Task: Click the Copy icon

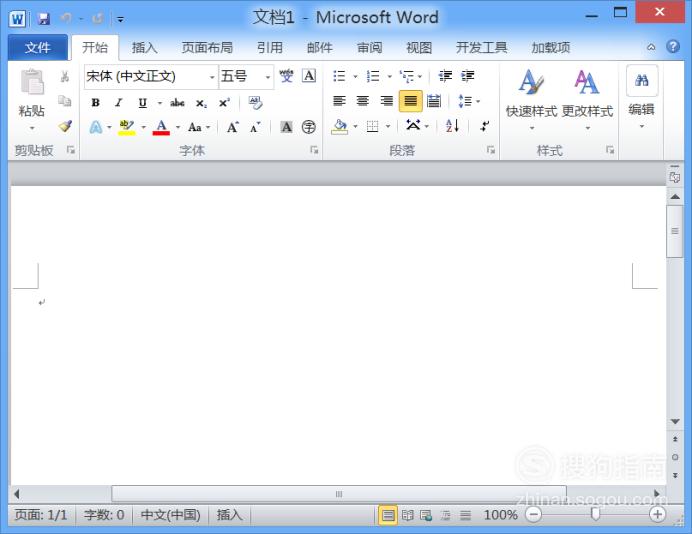Action: pyautogui.click(x=65, y=101)
